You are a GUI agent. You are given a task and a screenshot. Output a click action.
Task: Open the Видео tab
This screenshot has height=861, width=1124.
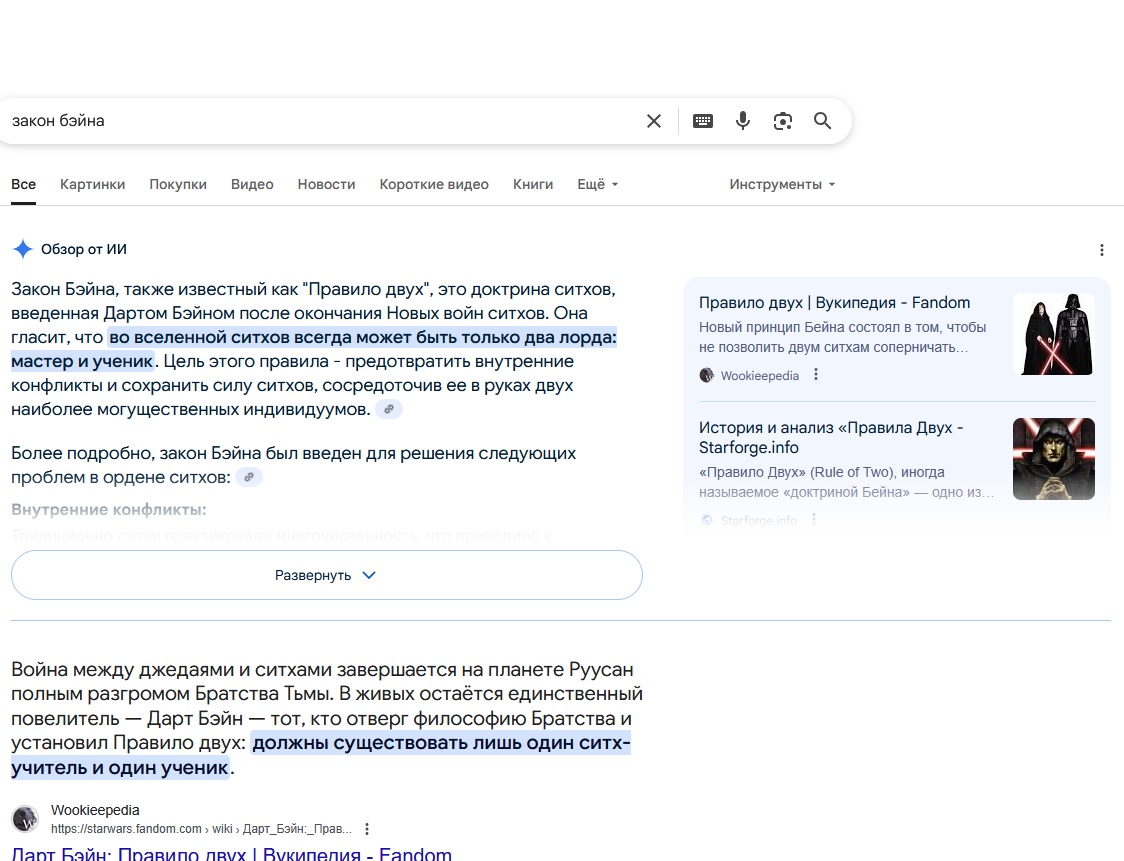click(252, 184)
